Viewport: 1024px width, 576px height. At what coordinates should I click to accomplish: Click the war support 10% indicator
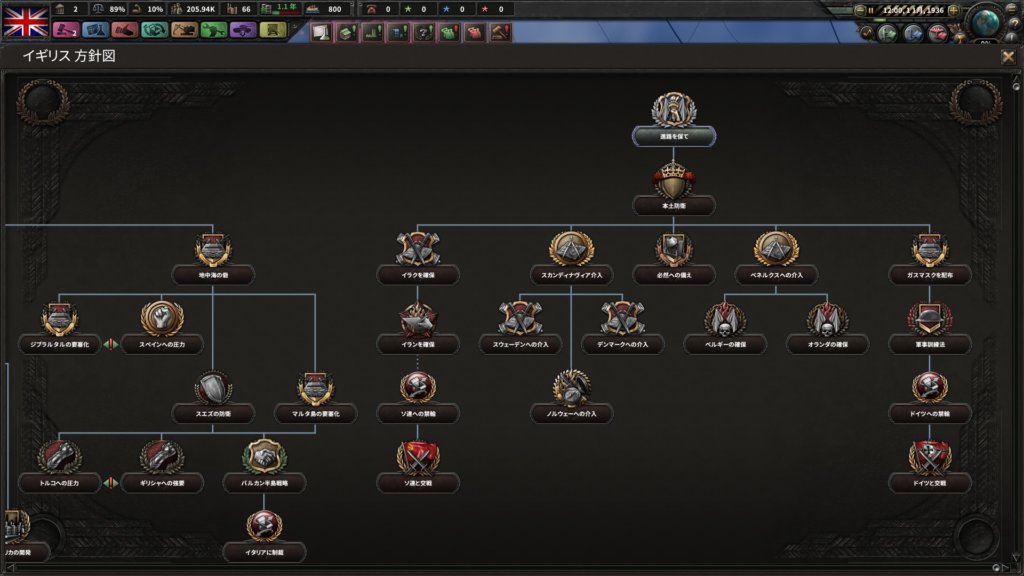(x=148, y=9)
